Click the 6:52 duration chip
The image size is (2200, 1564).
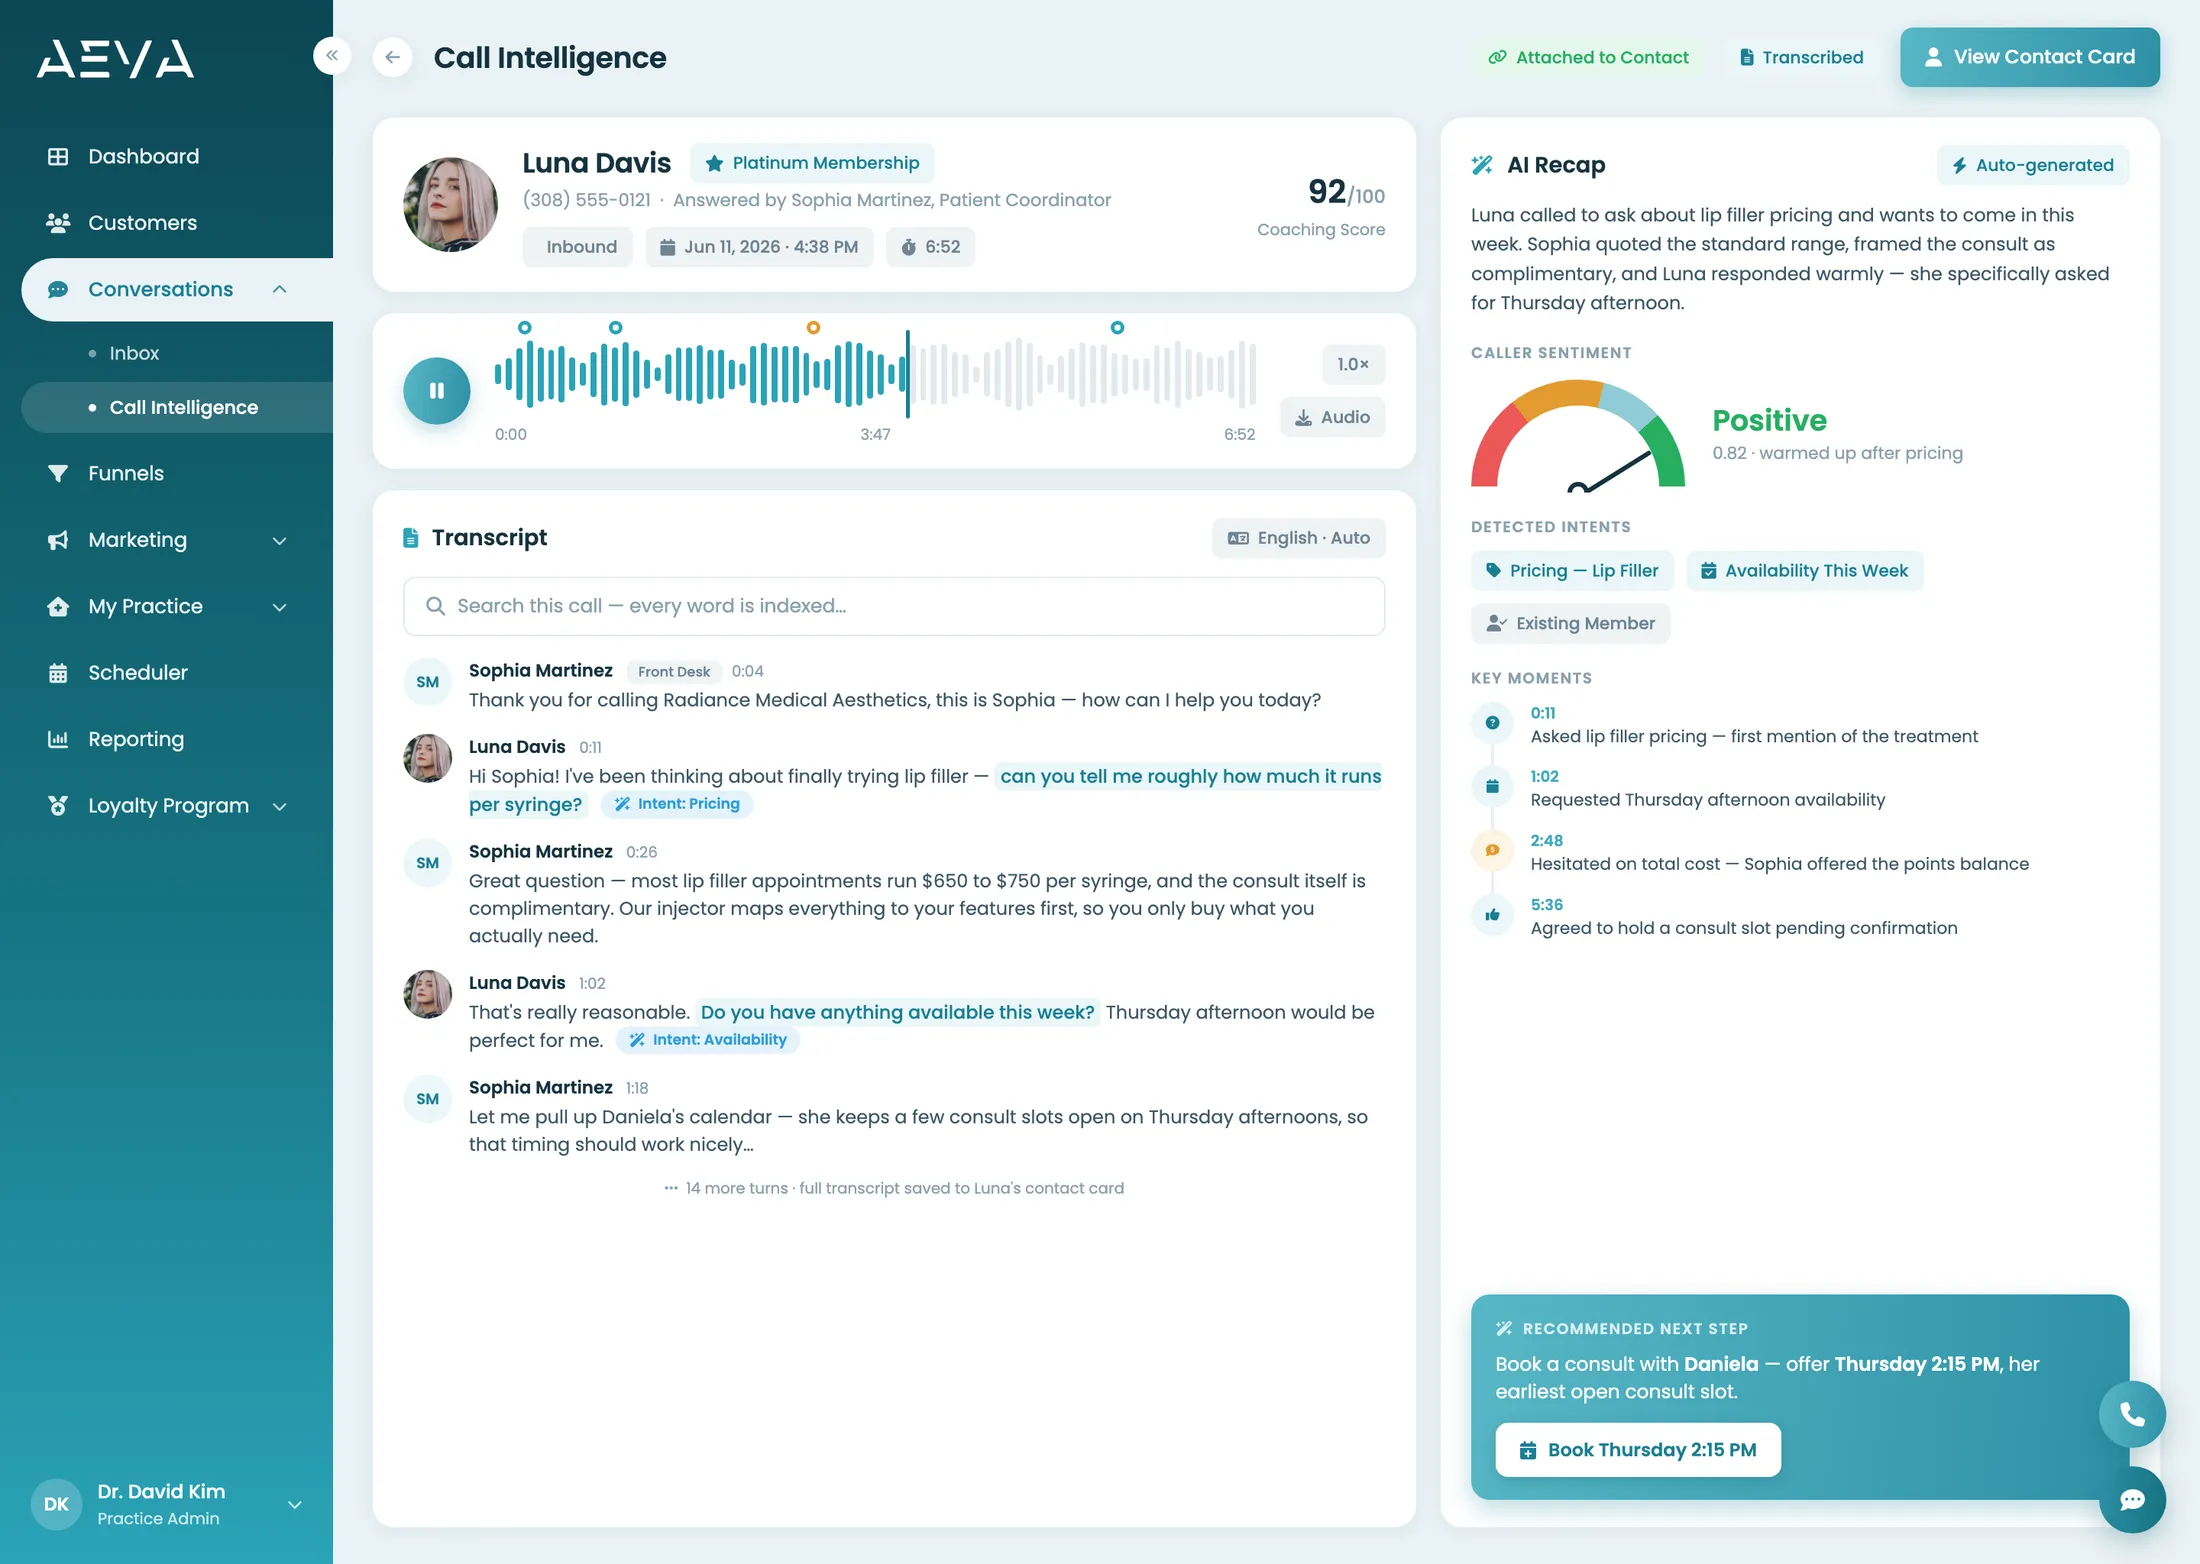click(931, 247)
